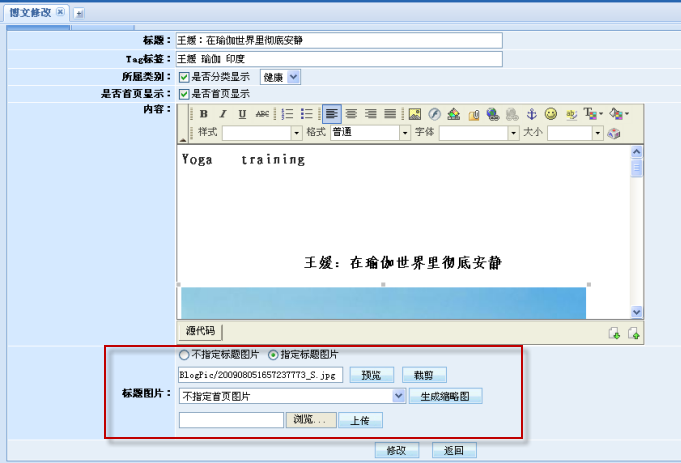Toggle bold formatting in editor toolbar
The height and width of the screenshot is (463, 681).
(x=203, y=114)
